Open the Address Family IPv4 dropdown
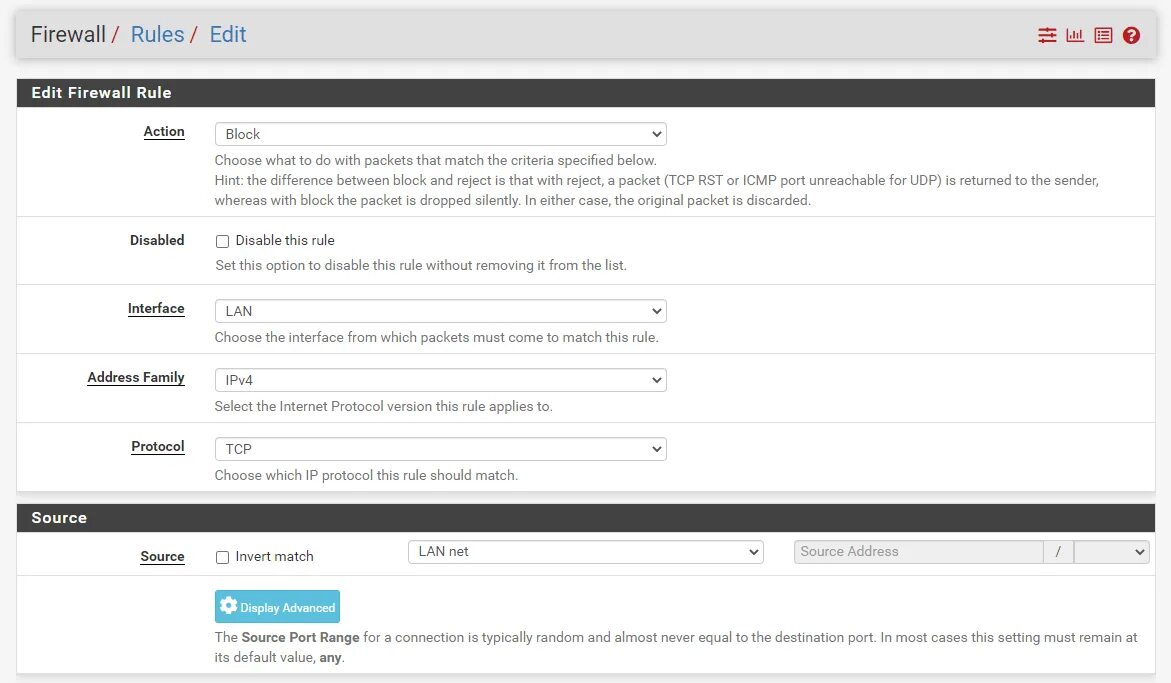This screenshot has height=683, width=1171. coord(440,380)
